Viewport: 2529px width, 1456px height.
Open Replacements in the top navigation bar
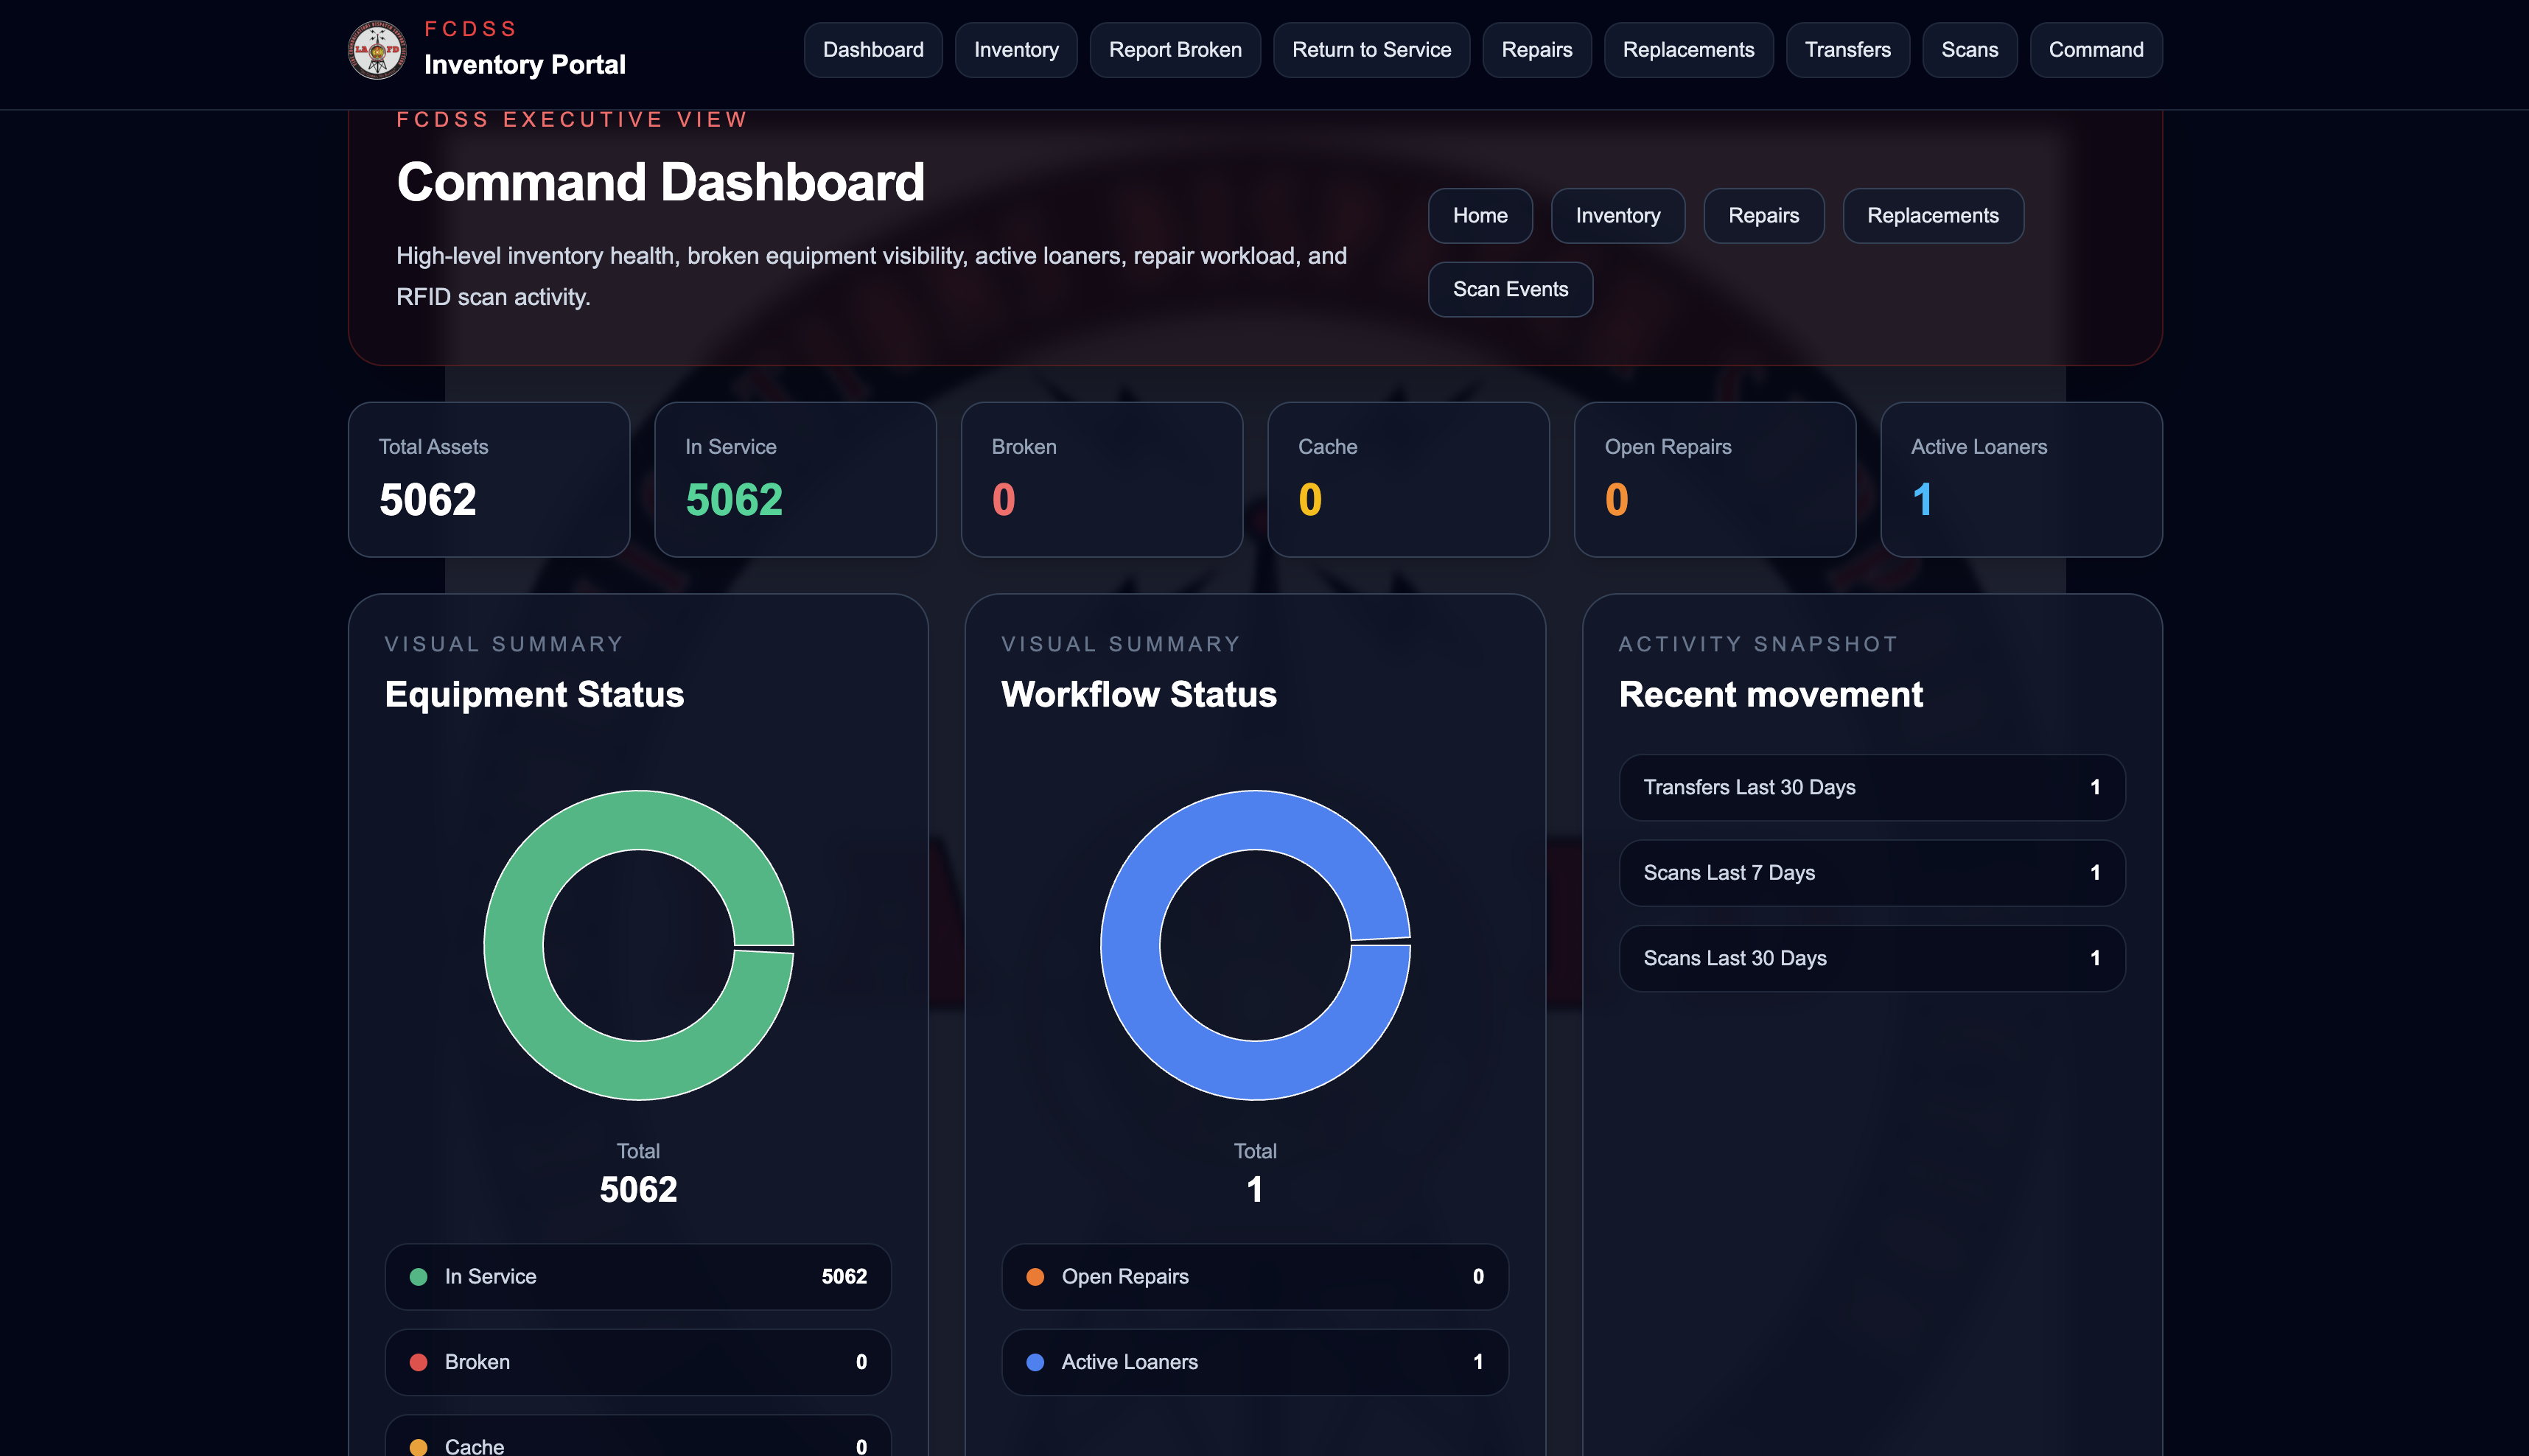pos(1688,50)
